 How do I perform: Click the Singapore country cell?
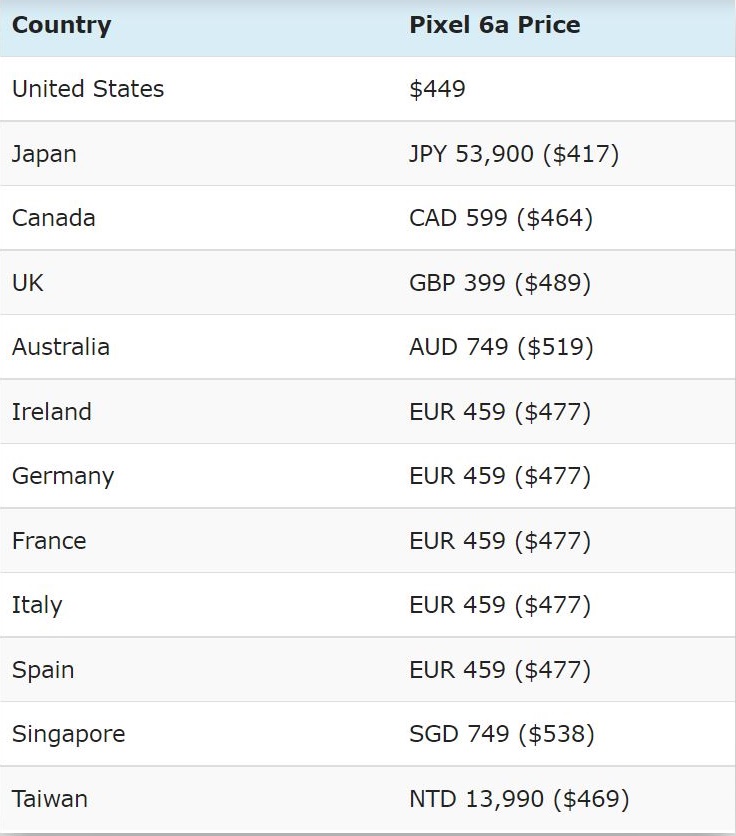tap(69, 734)
